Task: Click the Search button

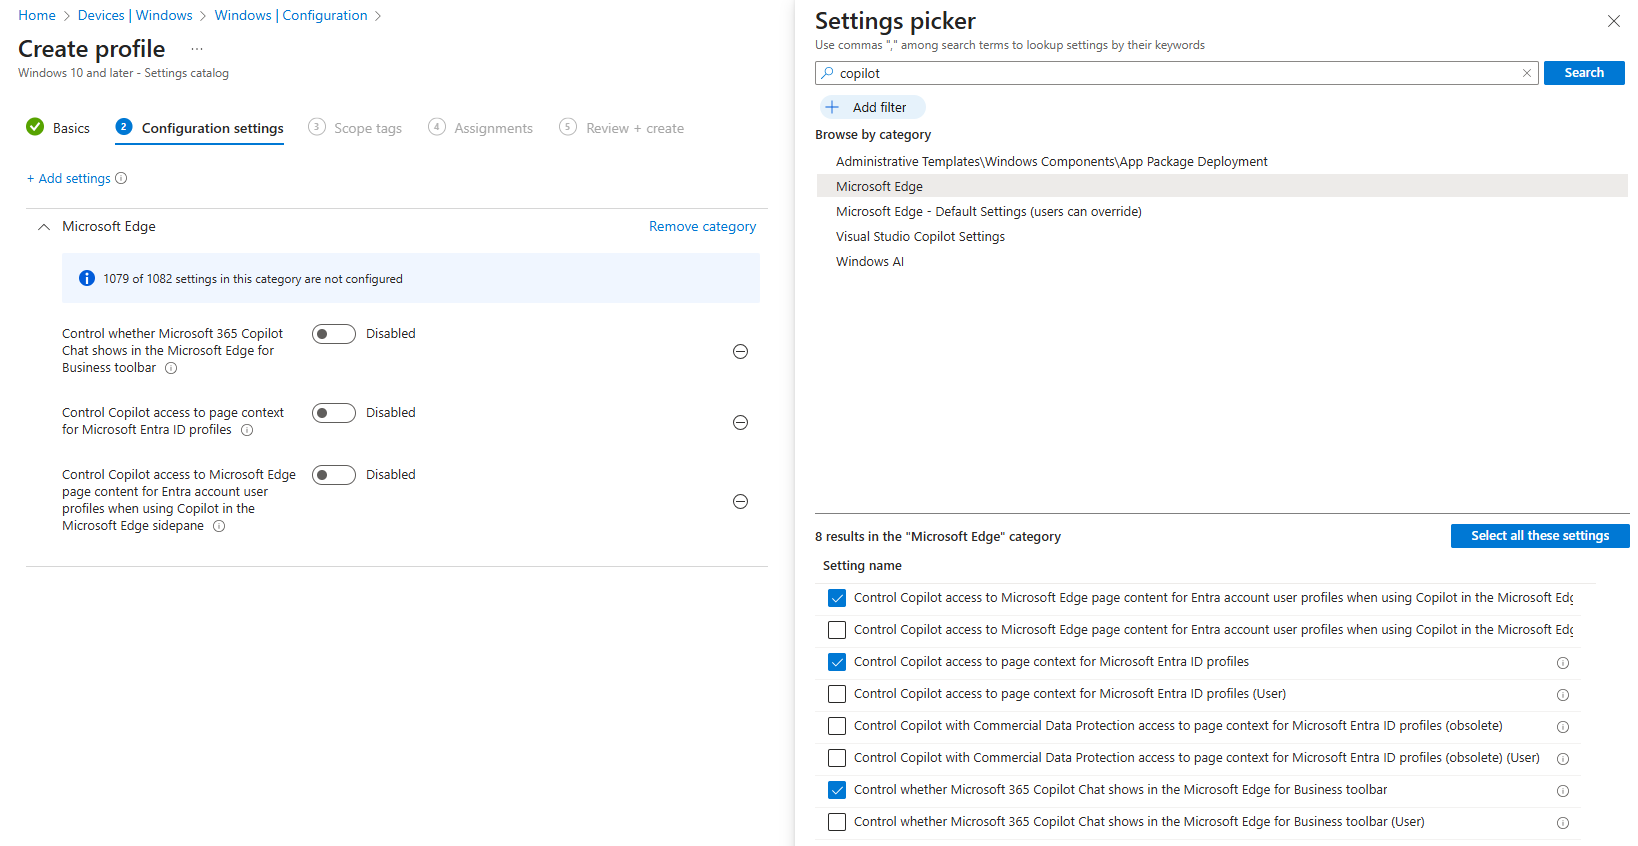Action: pyautogui.click(x=1583, y=73)
